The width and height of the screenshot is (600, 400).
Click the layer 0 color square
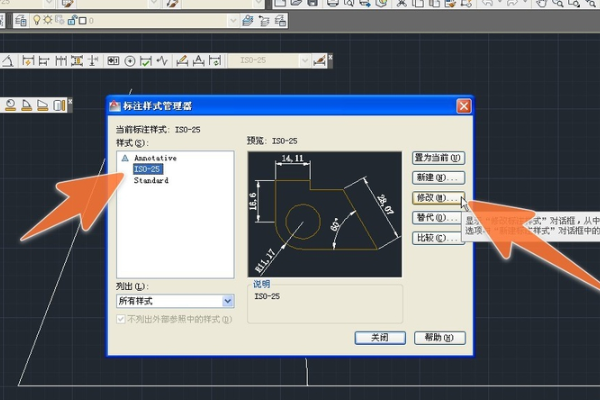pos(82,20)
